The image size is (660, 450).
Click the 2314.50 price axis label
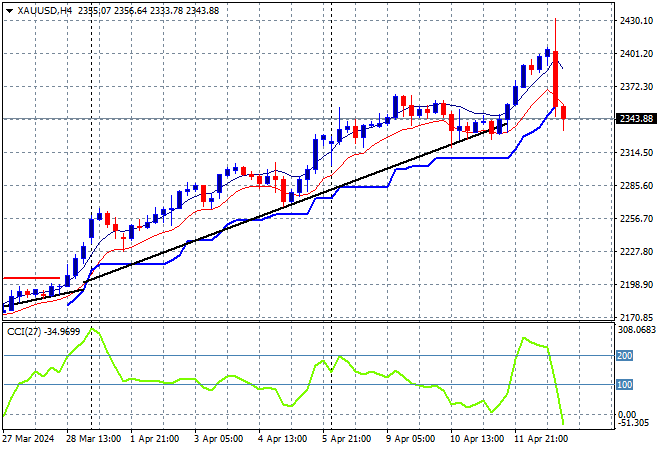(x=635, y=152)
